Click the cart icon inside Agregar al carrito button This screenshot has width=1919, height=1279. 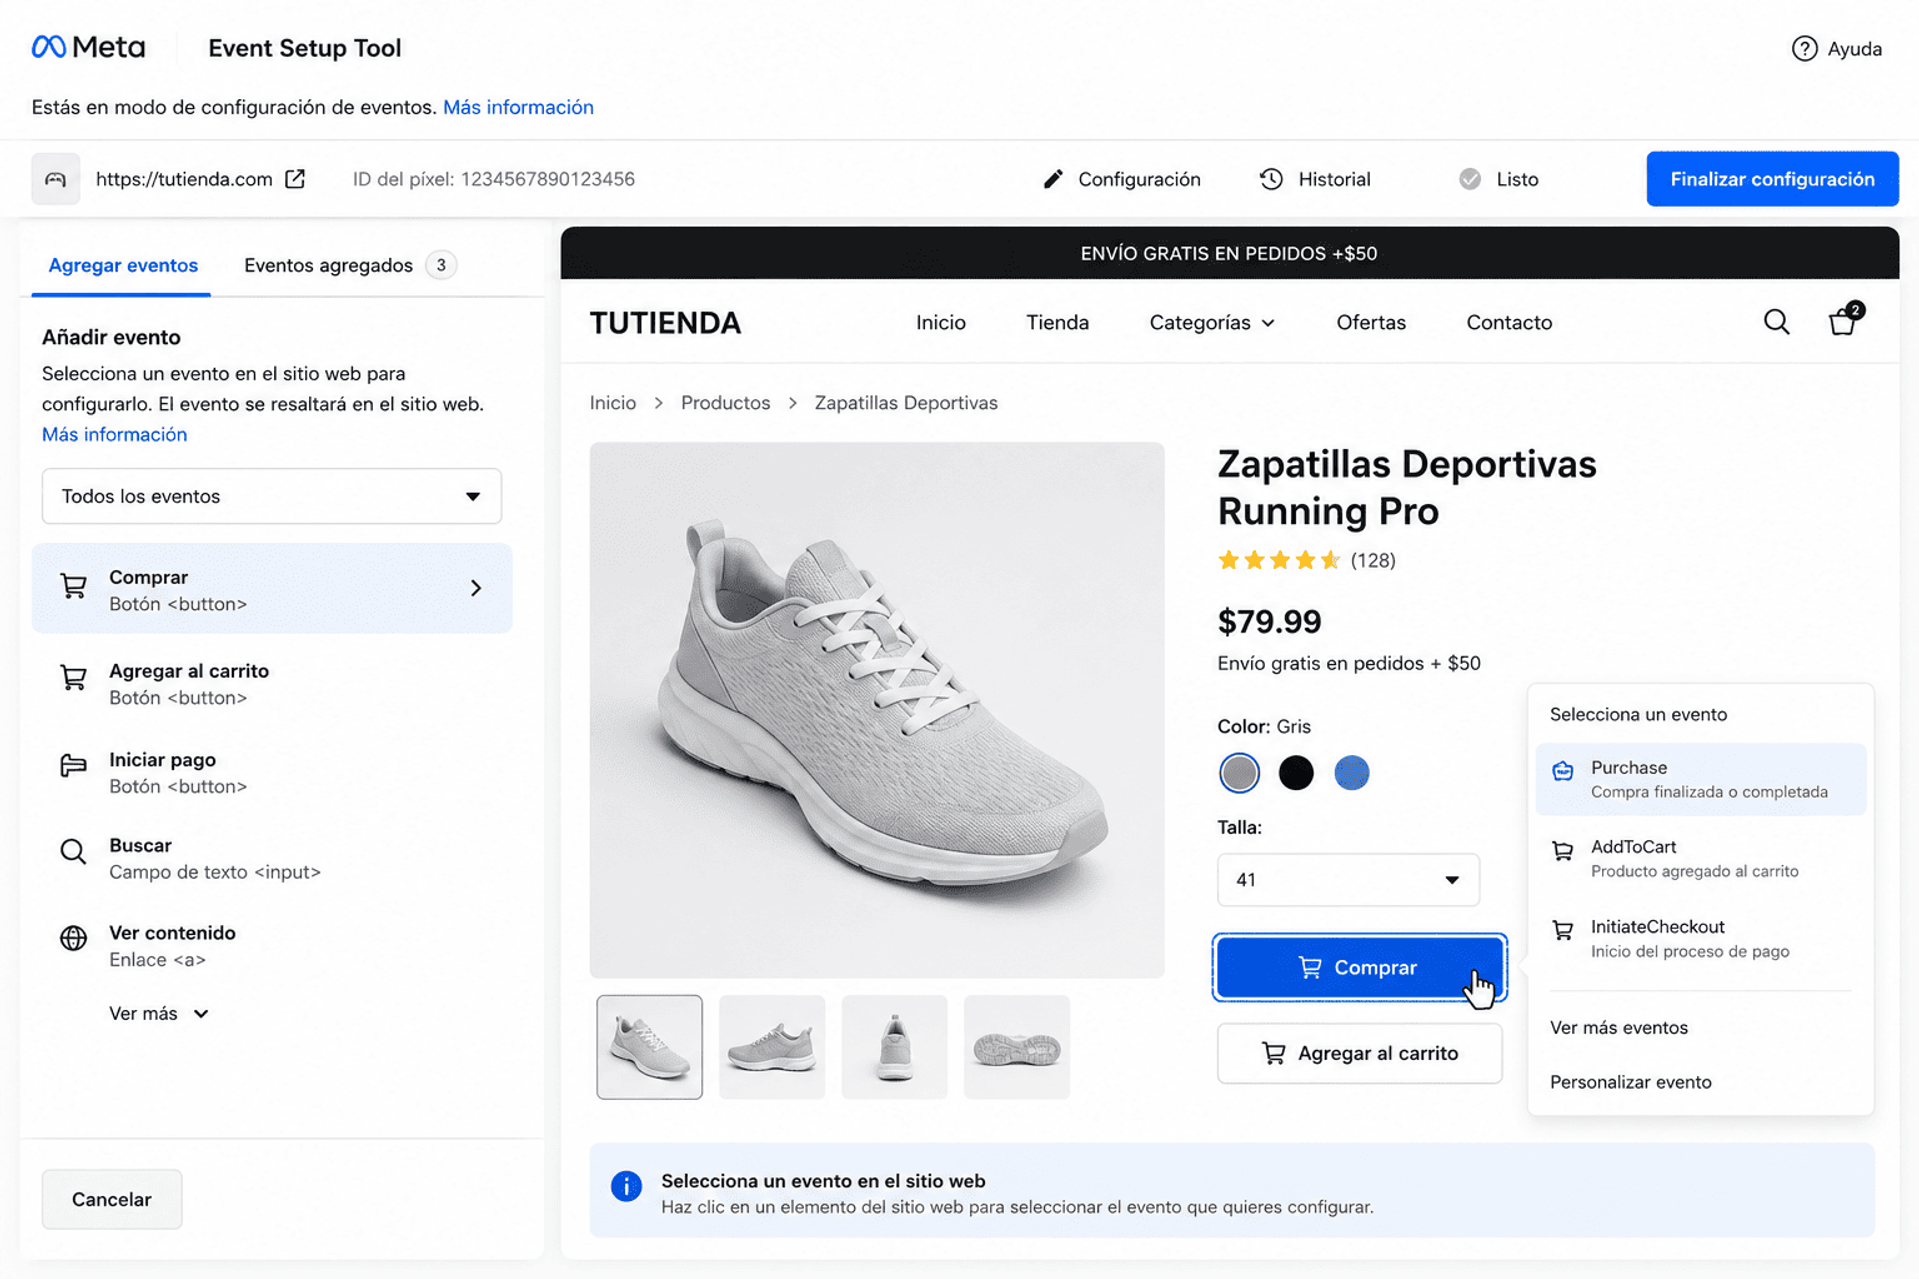1273,1053
